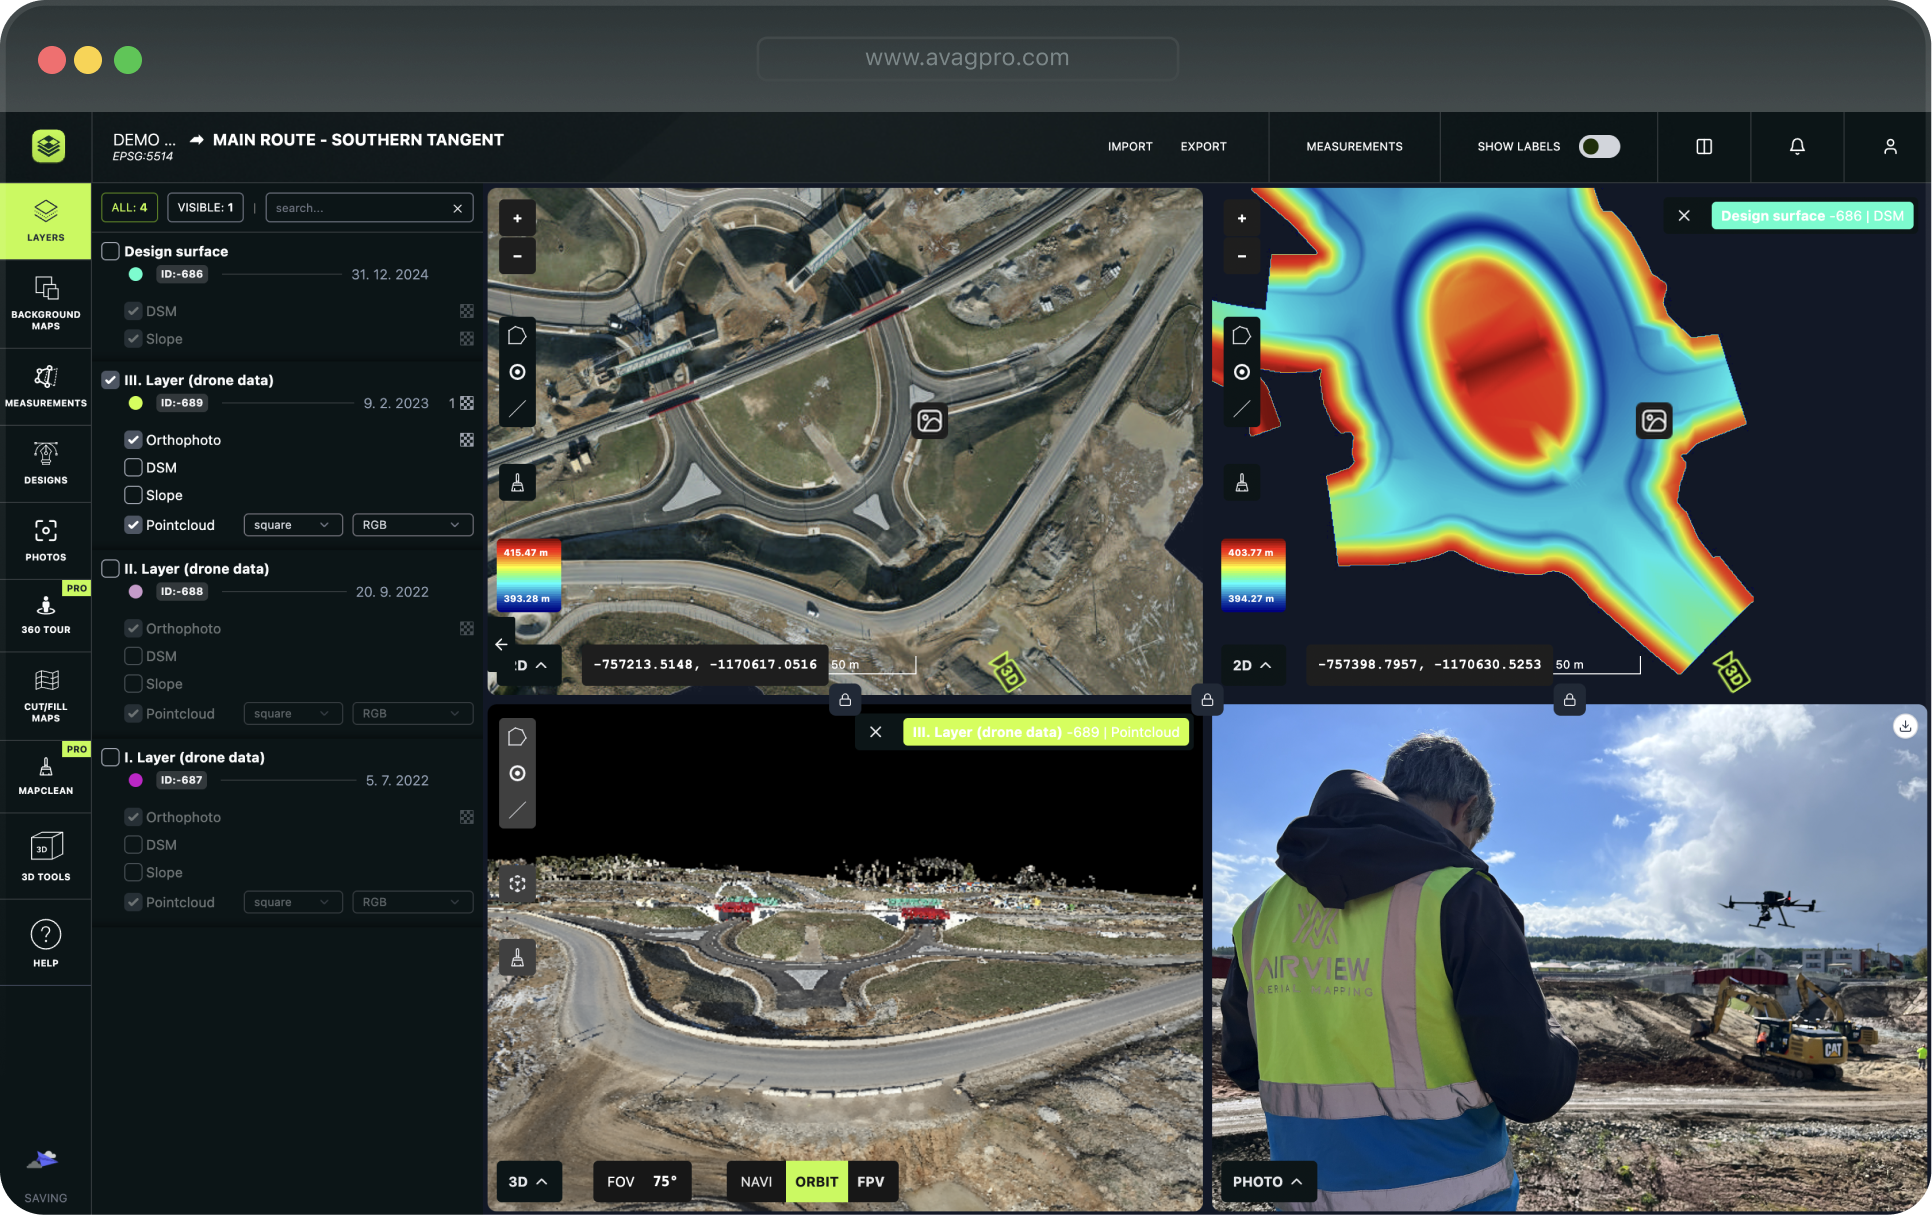The width and height of the screenshot is (1932, 1215).
Task: Switch camera to FPV mode
Action: 870,1181
